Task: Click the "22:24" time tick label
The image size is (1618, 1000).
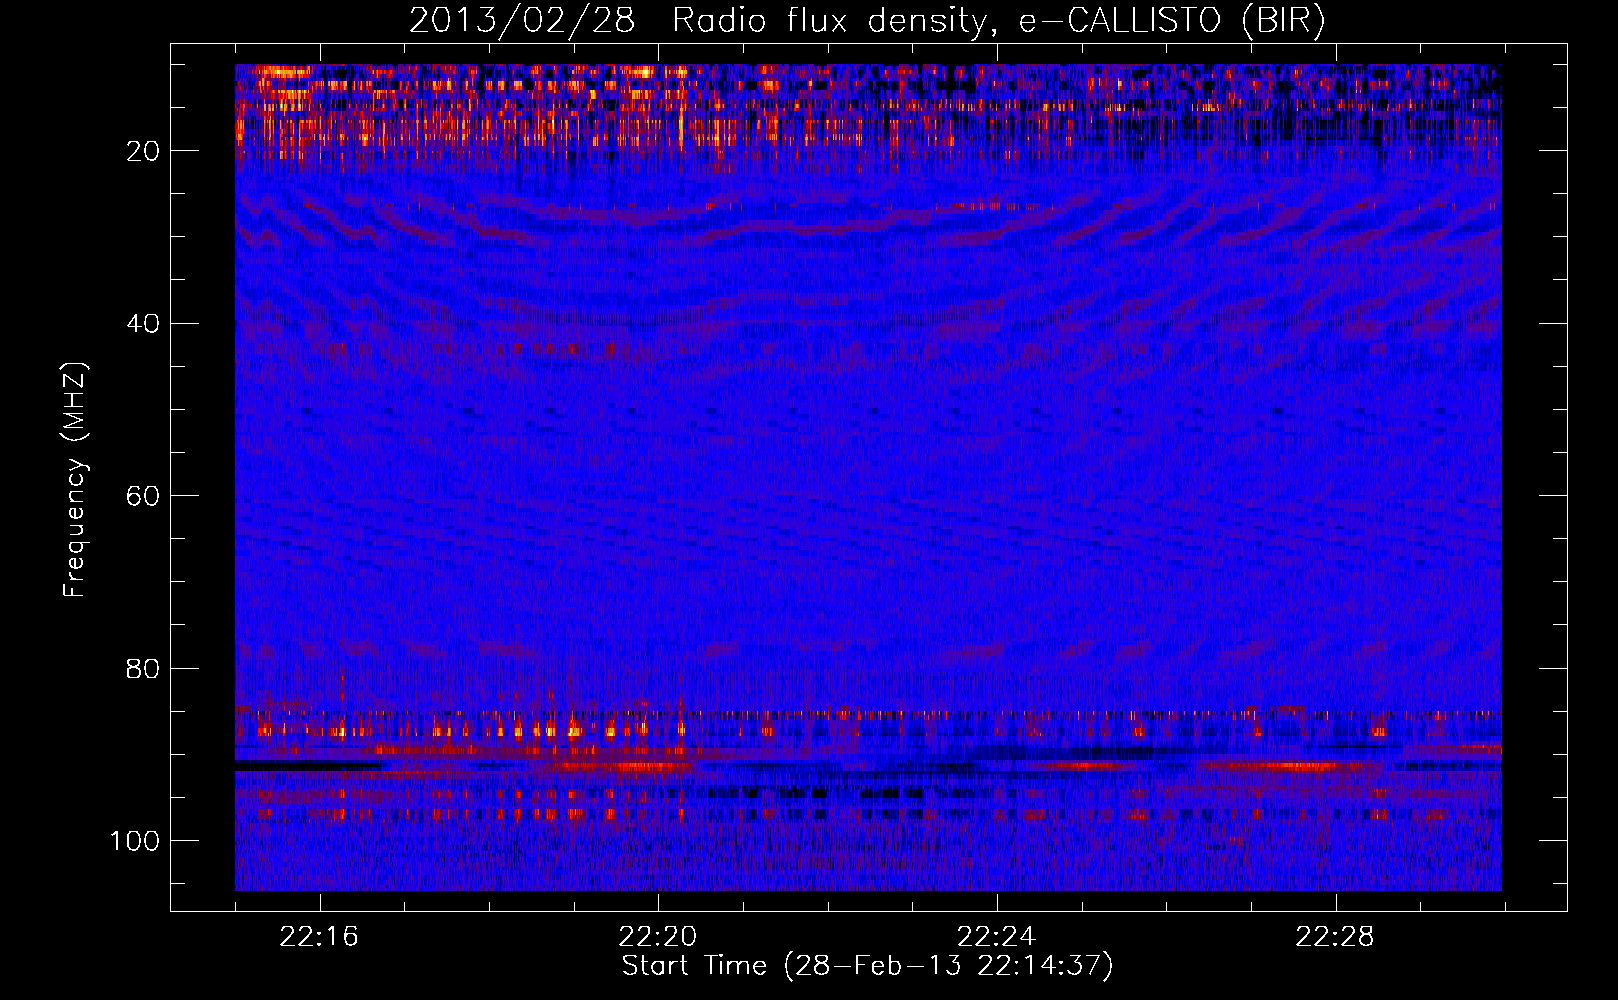Action: click(996, 937)
